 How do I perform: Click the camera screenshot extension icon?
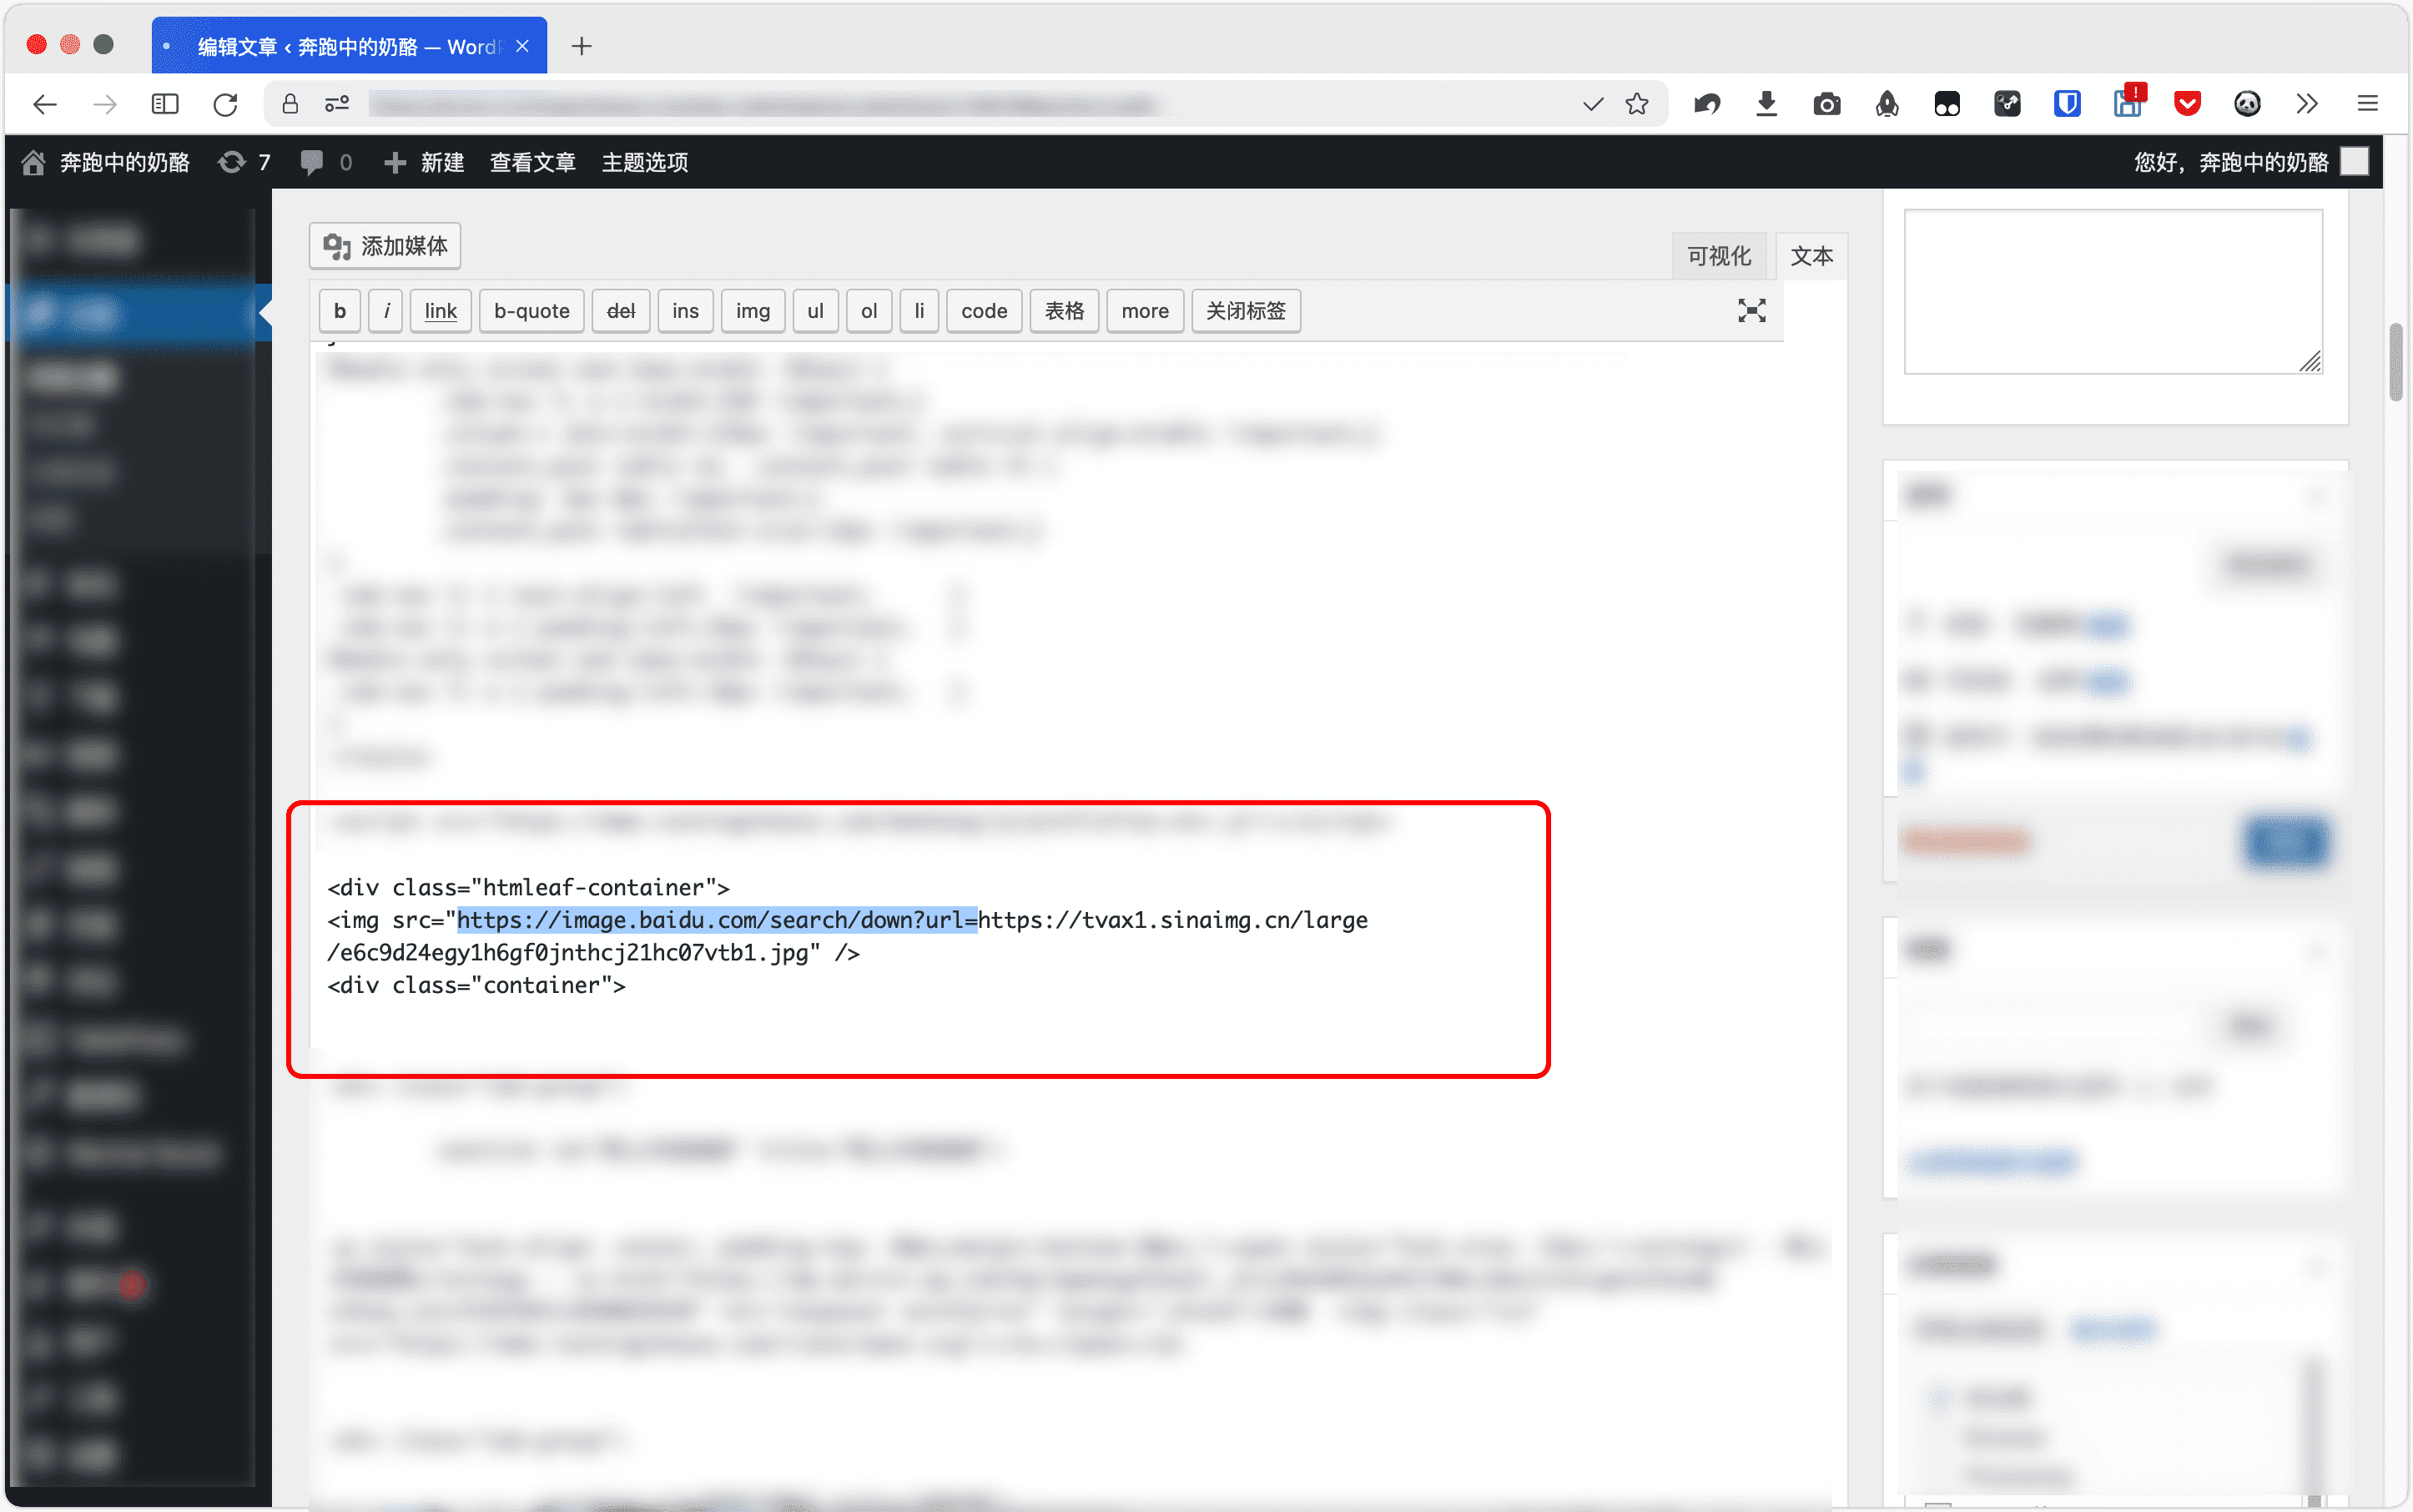tap(1827, 104)
